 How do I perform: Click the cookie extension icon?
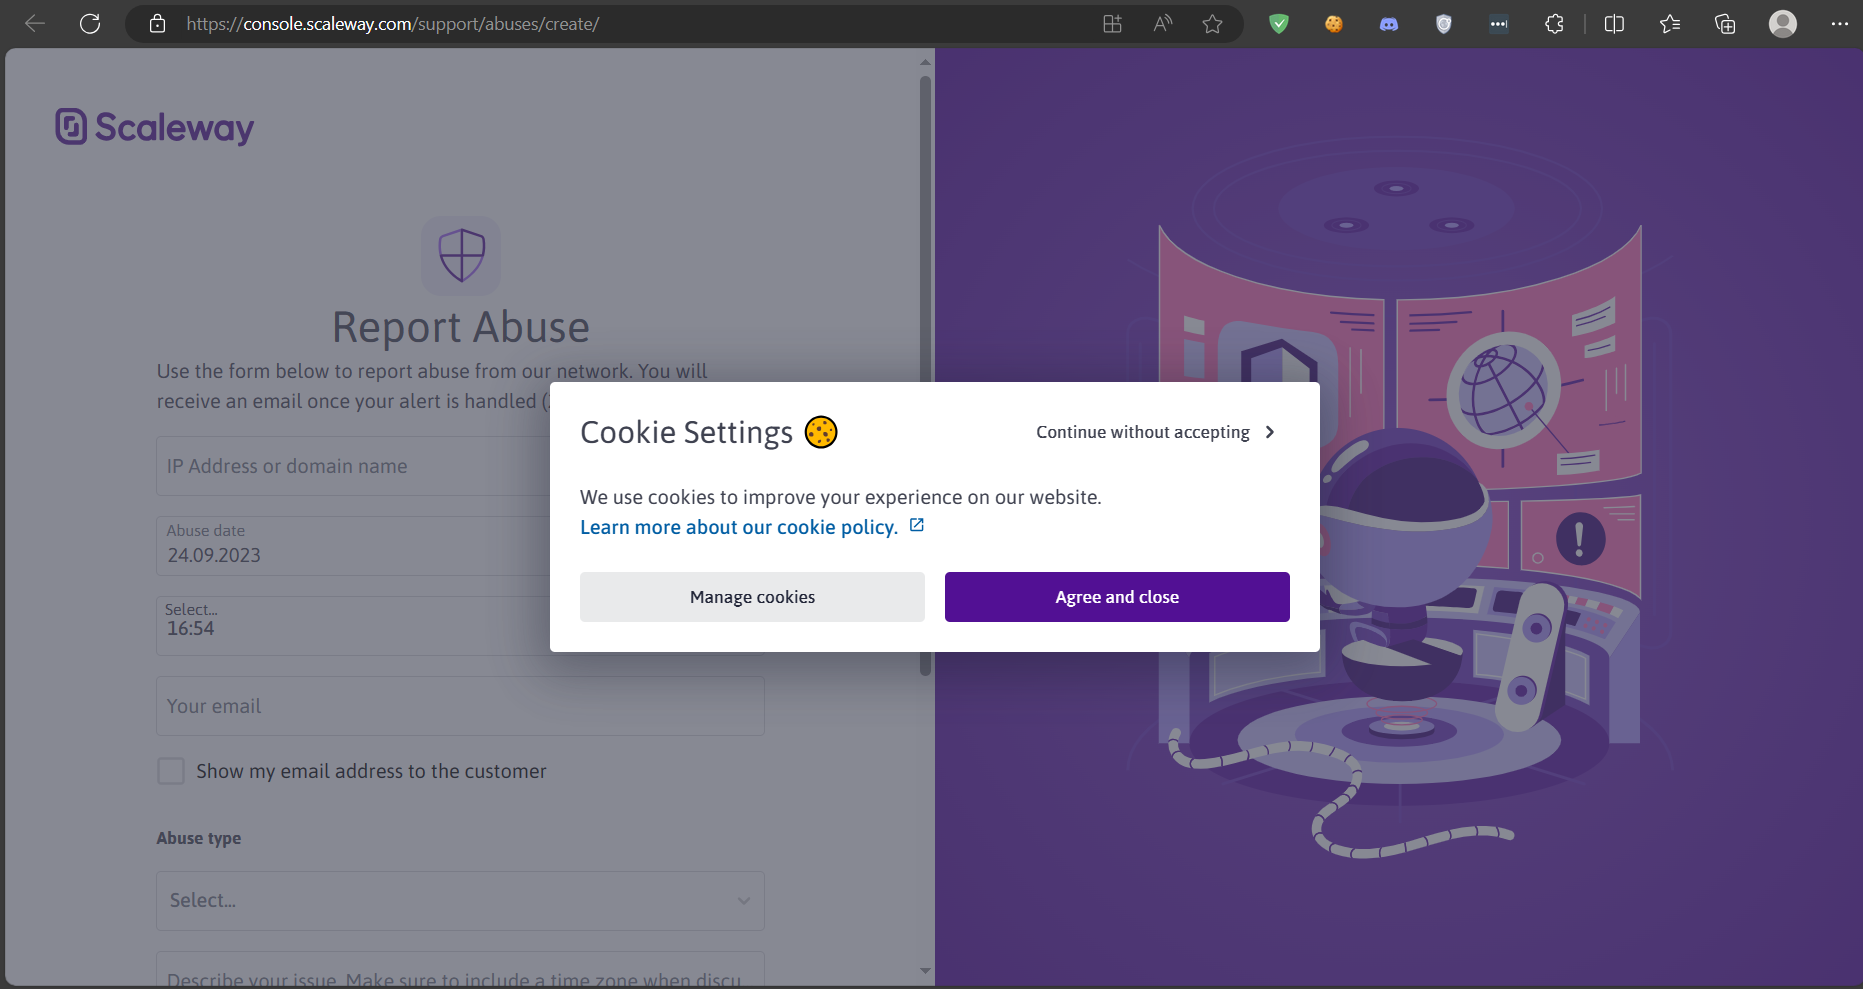(x=1334, y=23)
